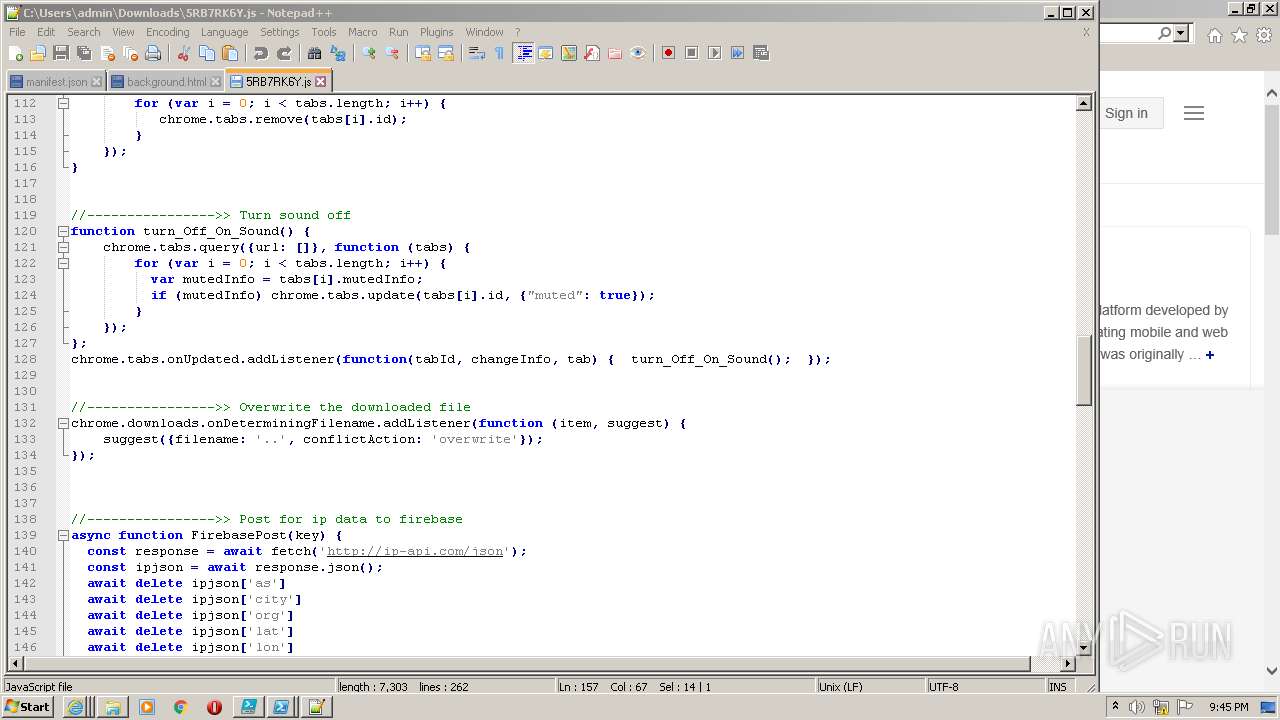The width and height of the screenshot is (1280, 720).
Task: Open the browser search box dropdown arrow
Action: point(1181,33)
